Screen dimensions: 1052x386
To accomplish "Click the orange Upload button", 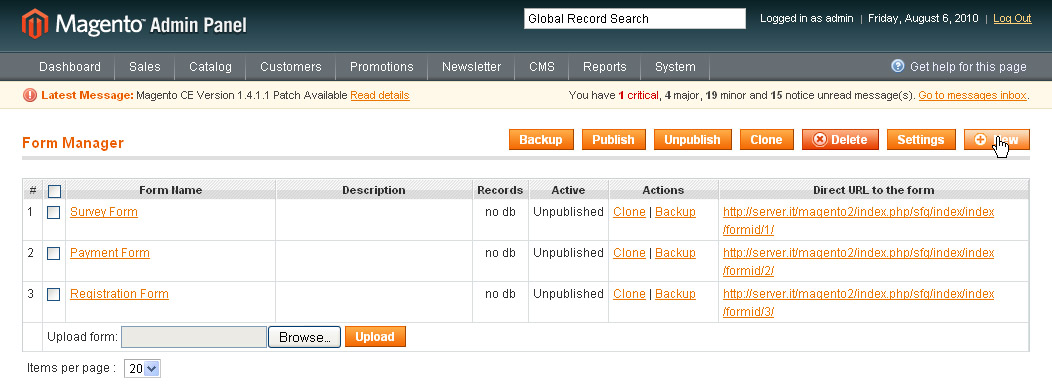I will (375, 337).
